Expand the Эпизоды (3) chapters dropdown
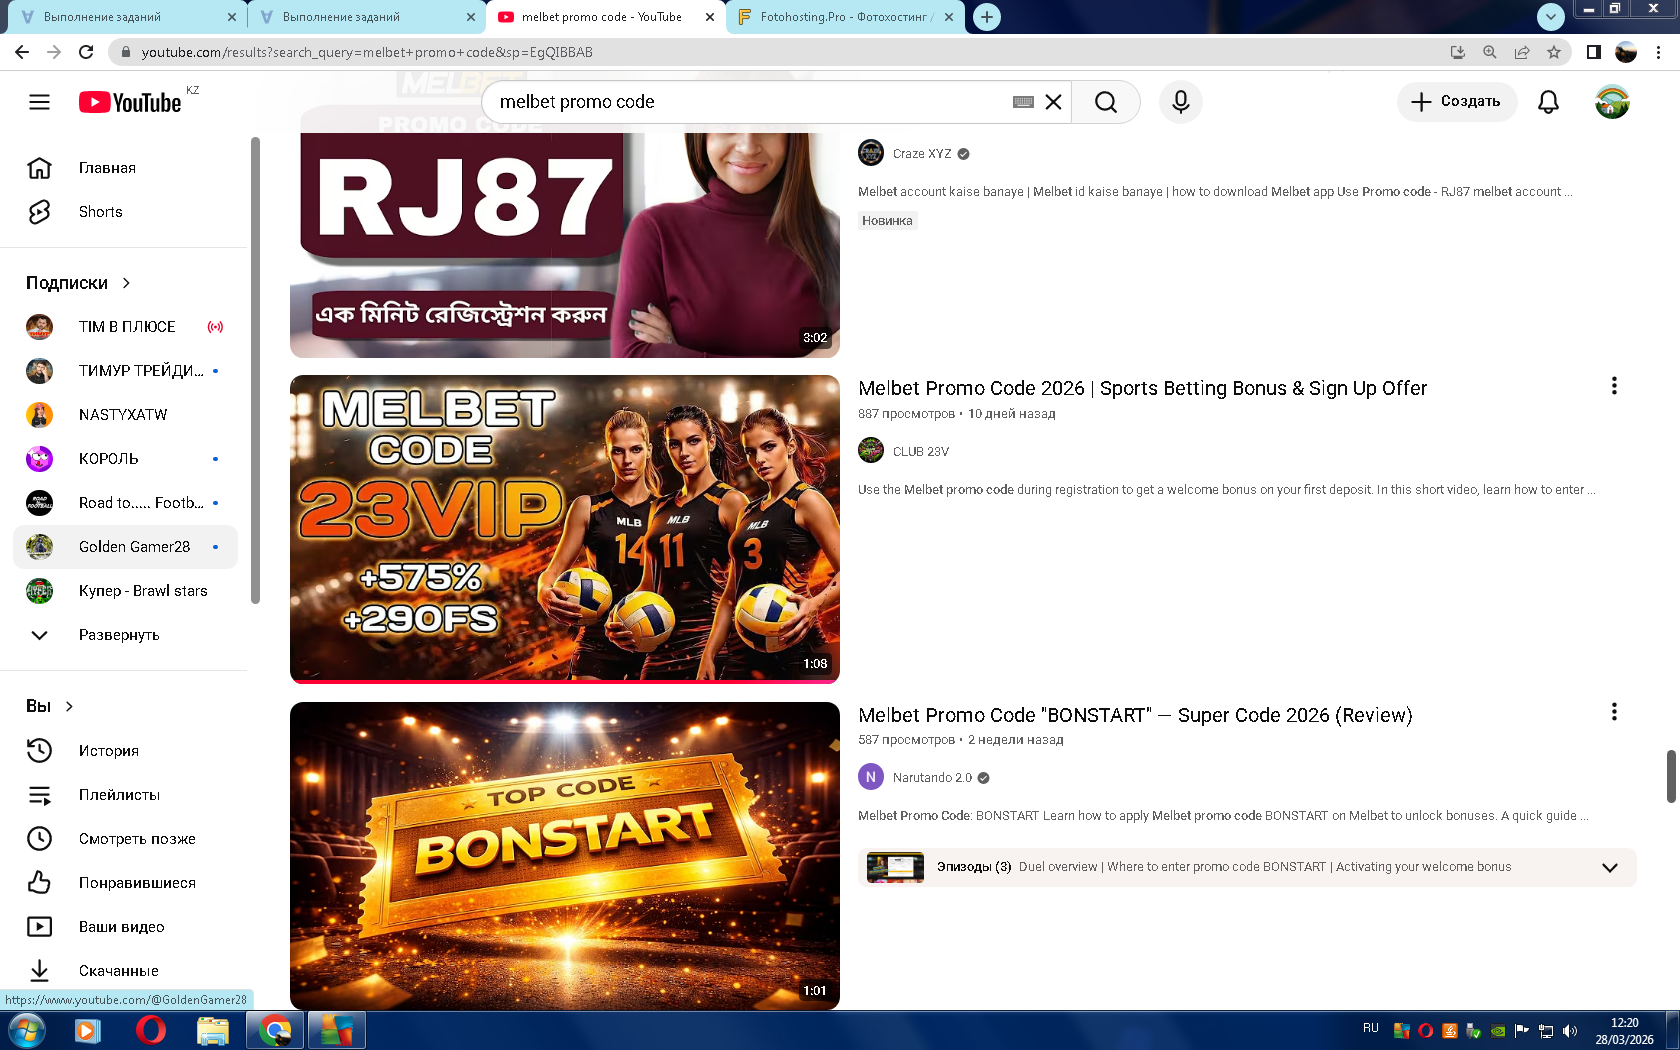 1610,867
